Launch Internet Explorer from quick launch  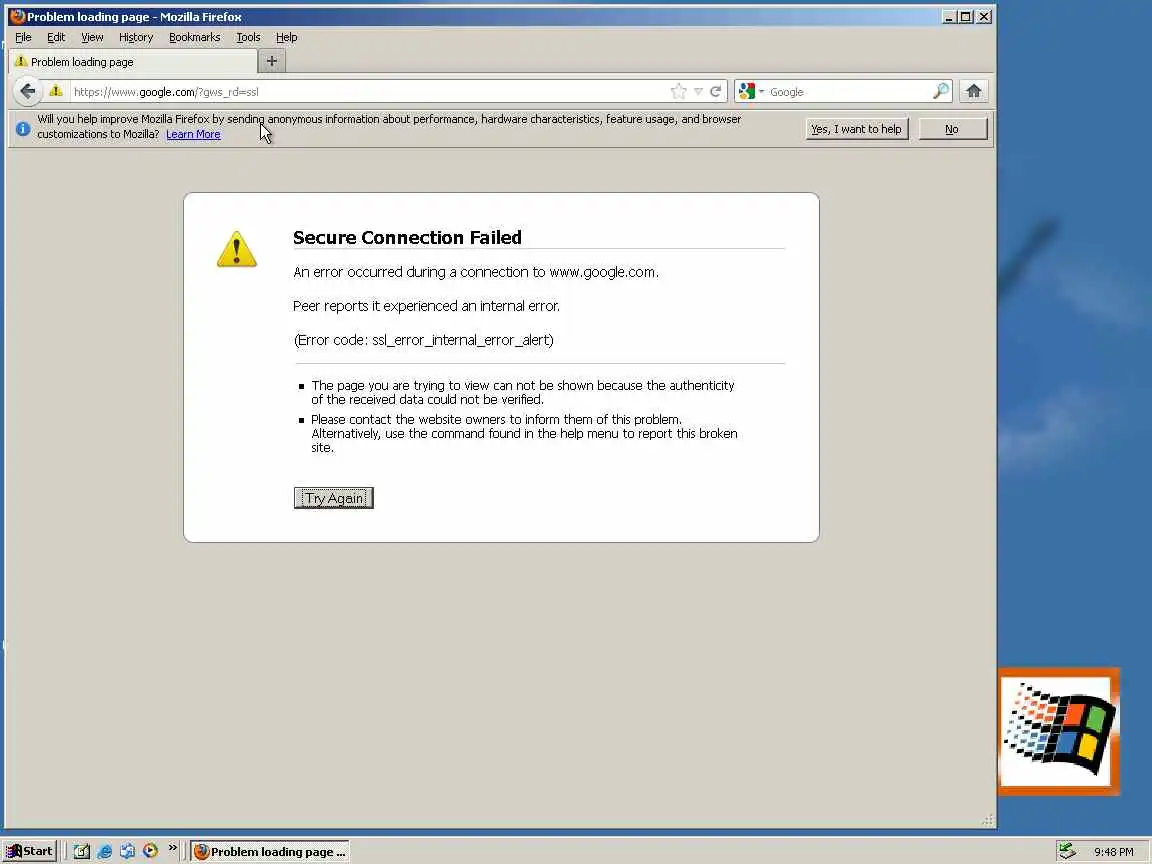(x=104, y=851)
